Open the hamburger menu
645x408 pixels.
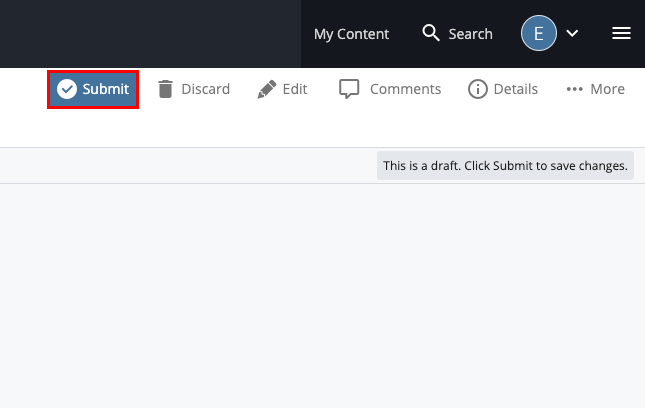[x=621, y=33]
